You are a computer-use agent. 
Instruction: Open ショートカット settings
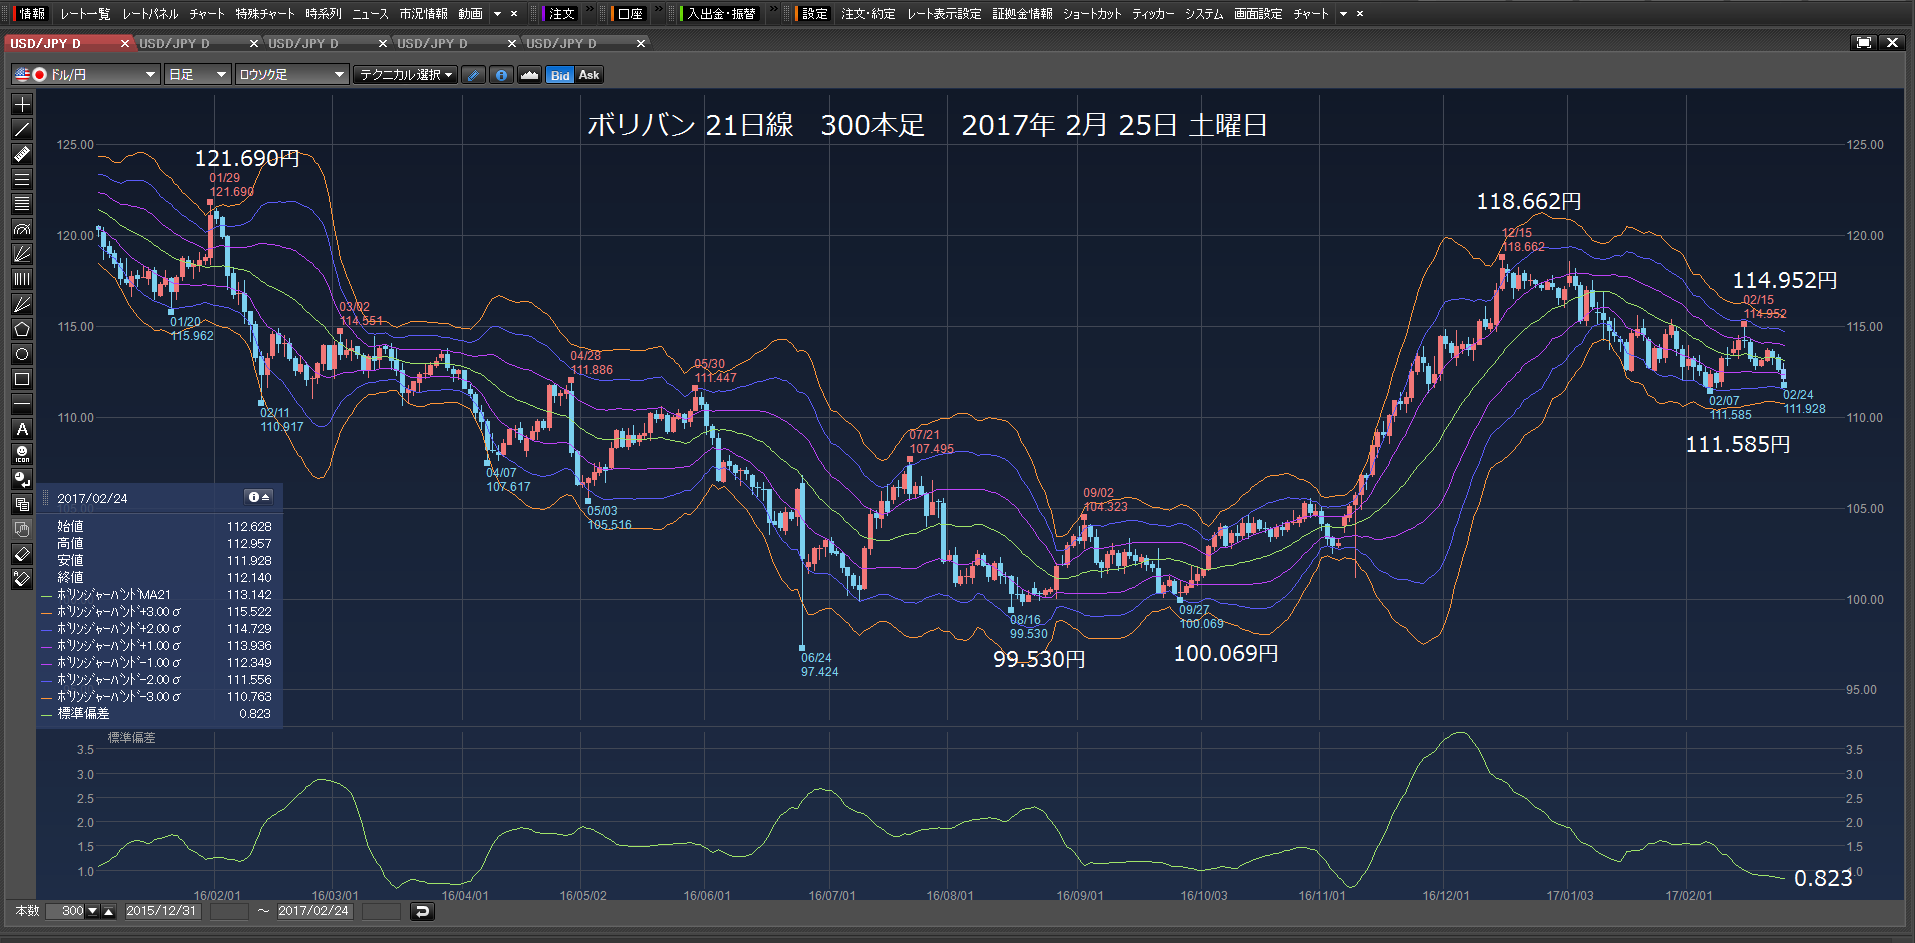(1092, 14)
